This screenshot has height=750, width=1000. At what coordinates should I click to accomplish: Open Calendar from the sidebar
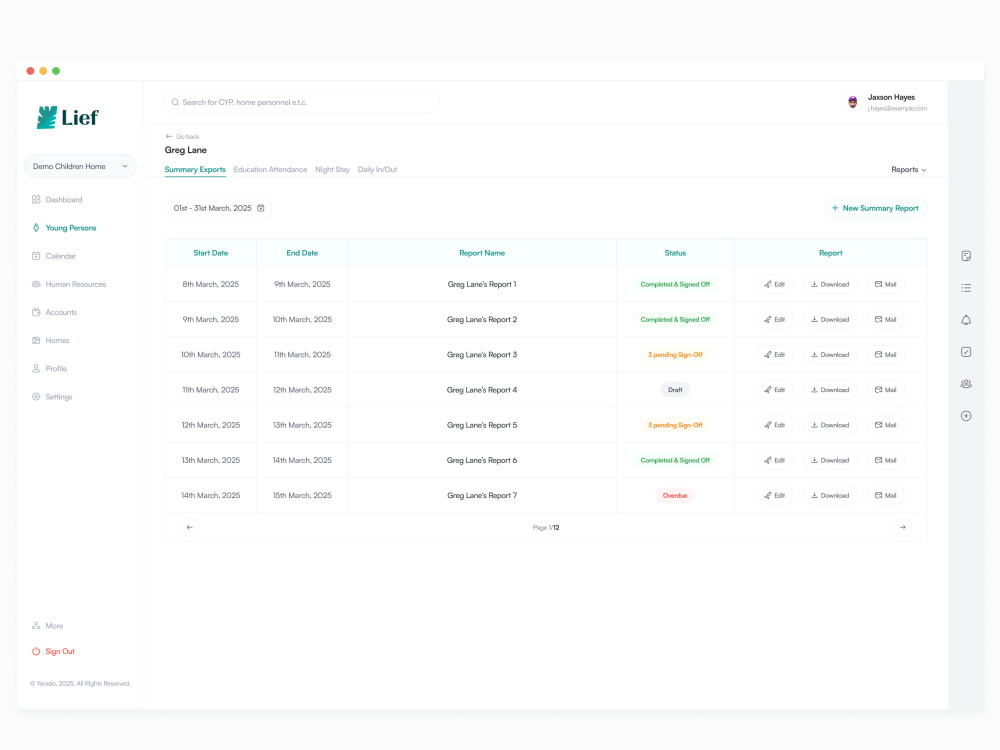pos(54,256)
